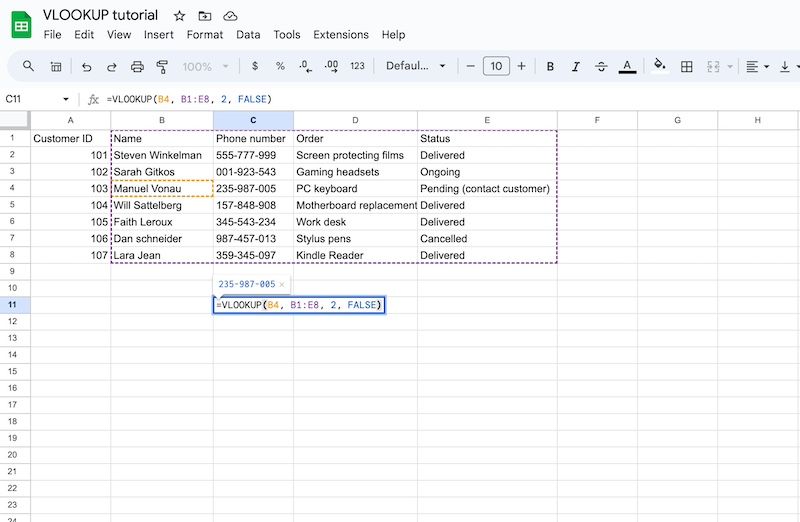
Task: Star the VLOOKUP tutorial document
Action: [179, 16]
